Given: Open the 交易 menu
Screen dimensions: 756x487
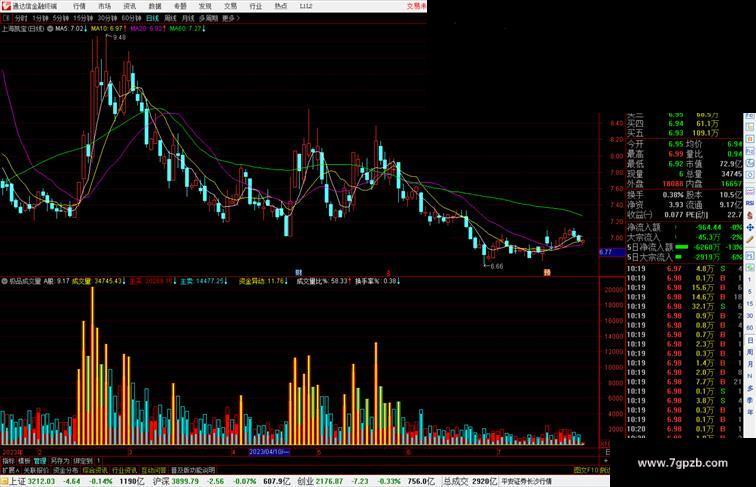Looking at the screenshot, I should [230, 6].
